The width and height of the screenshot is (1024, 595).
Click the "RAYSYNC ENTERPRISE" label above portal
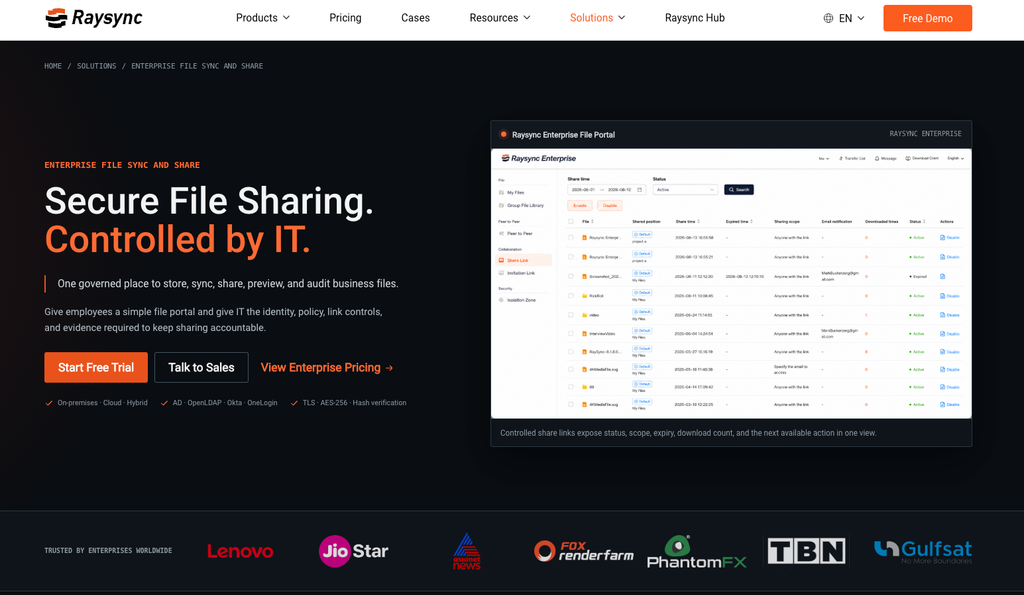click(x=925, y=134)
